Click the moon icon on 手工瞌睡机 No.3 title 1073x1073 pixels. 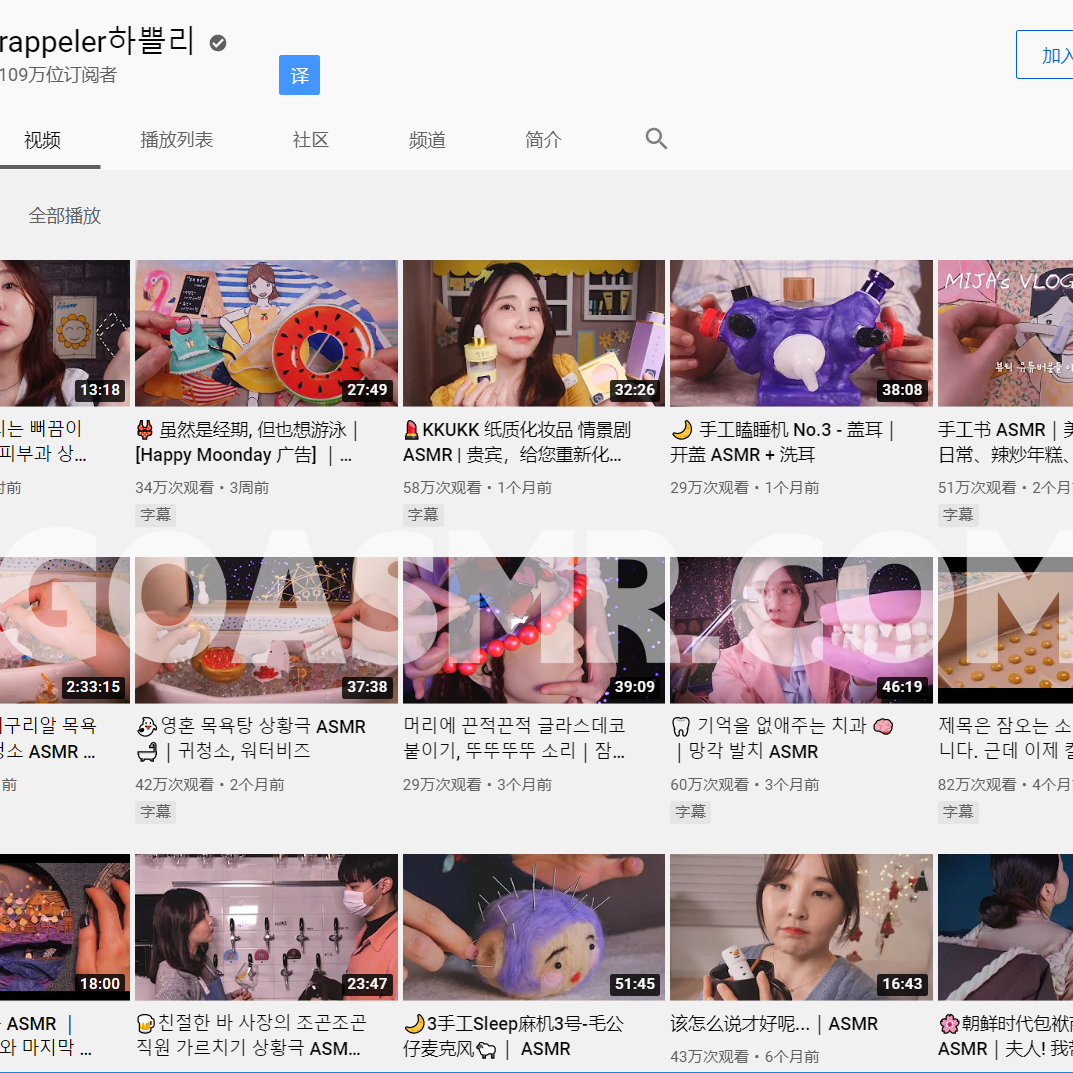pyautogui.click(x=684, y=428)
